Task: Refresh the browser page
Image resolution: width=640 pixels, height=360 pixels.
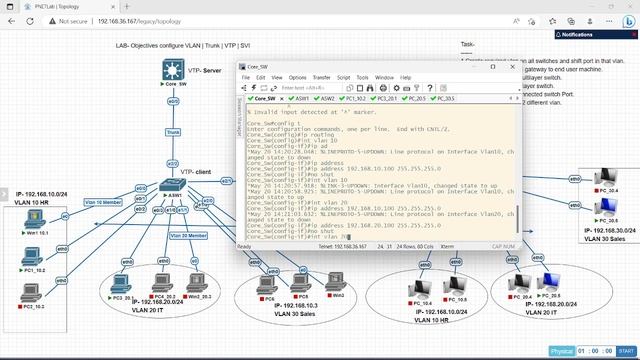Action: coord(30,21)
